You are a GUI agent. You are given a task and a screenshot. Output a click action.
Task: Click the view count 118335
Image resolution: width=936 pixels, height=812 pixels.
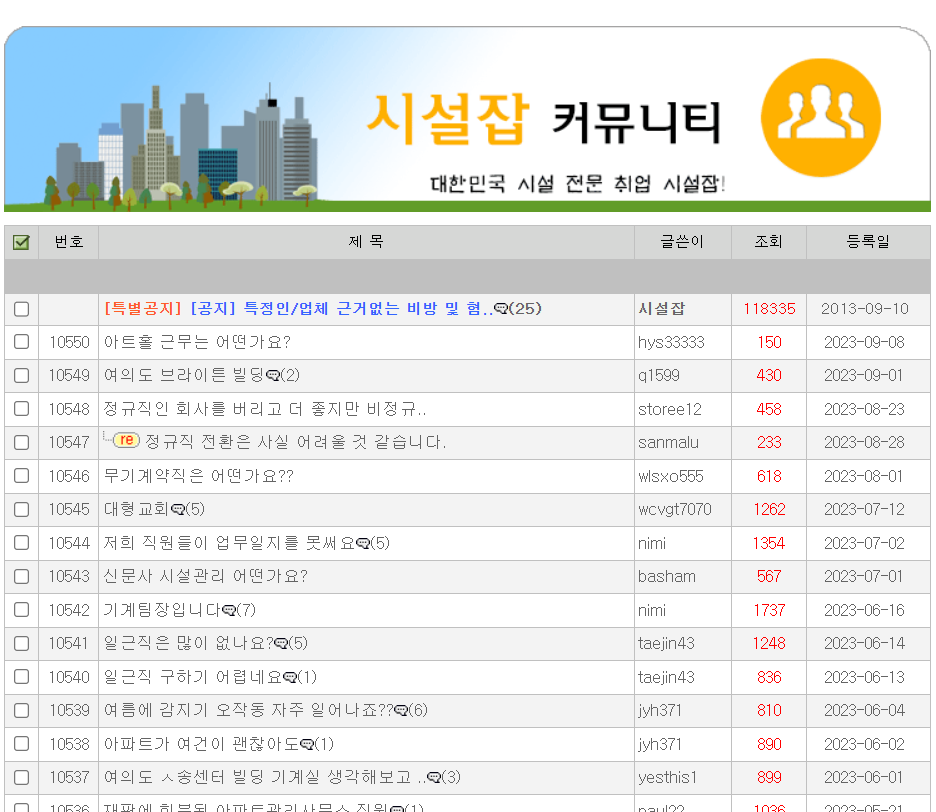[769, 309]
